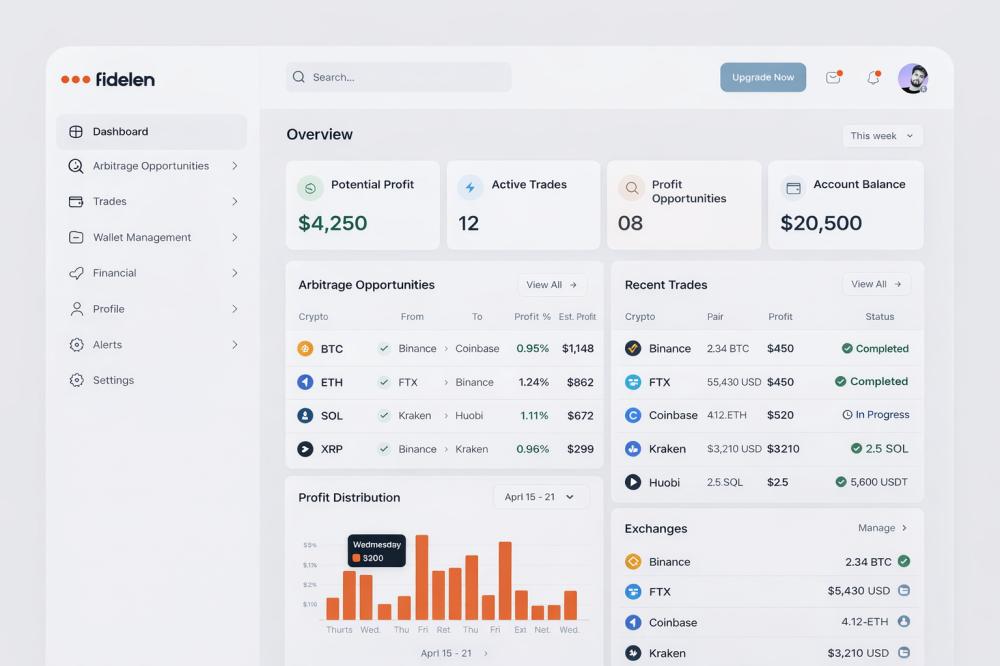Click Binance green check in Exchanges
The height and width of the screenshot is (666, 1000).
click(x=904, y=561)
